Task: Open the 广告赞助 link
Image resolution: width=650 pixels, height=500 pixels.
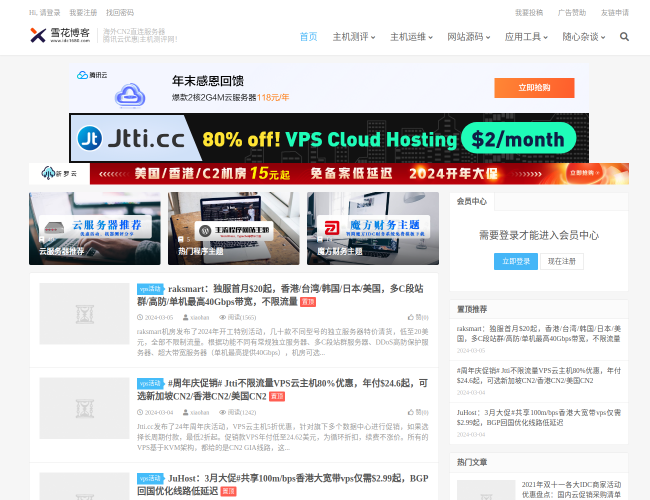Action: click(x=572, y=13)
